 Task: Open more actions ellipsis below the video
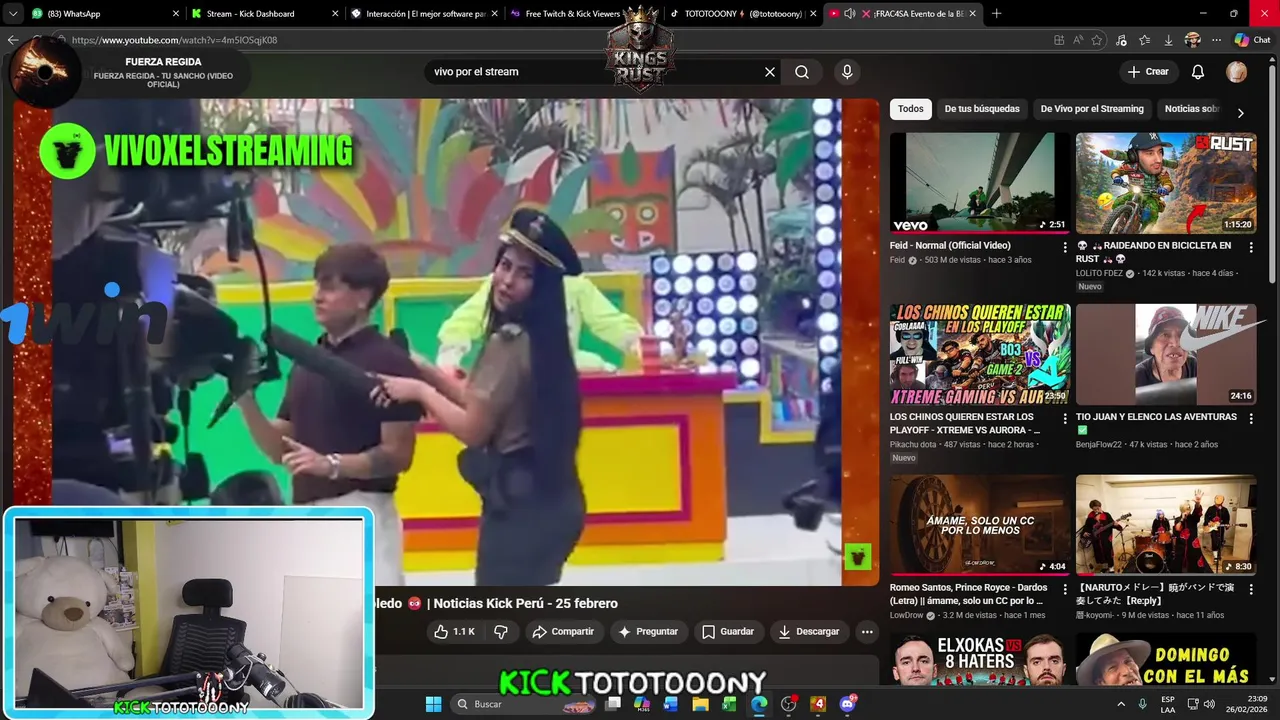(x=867, y=632)
